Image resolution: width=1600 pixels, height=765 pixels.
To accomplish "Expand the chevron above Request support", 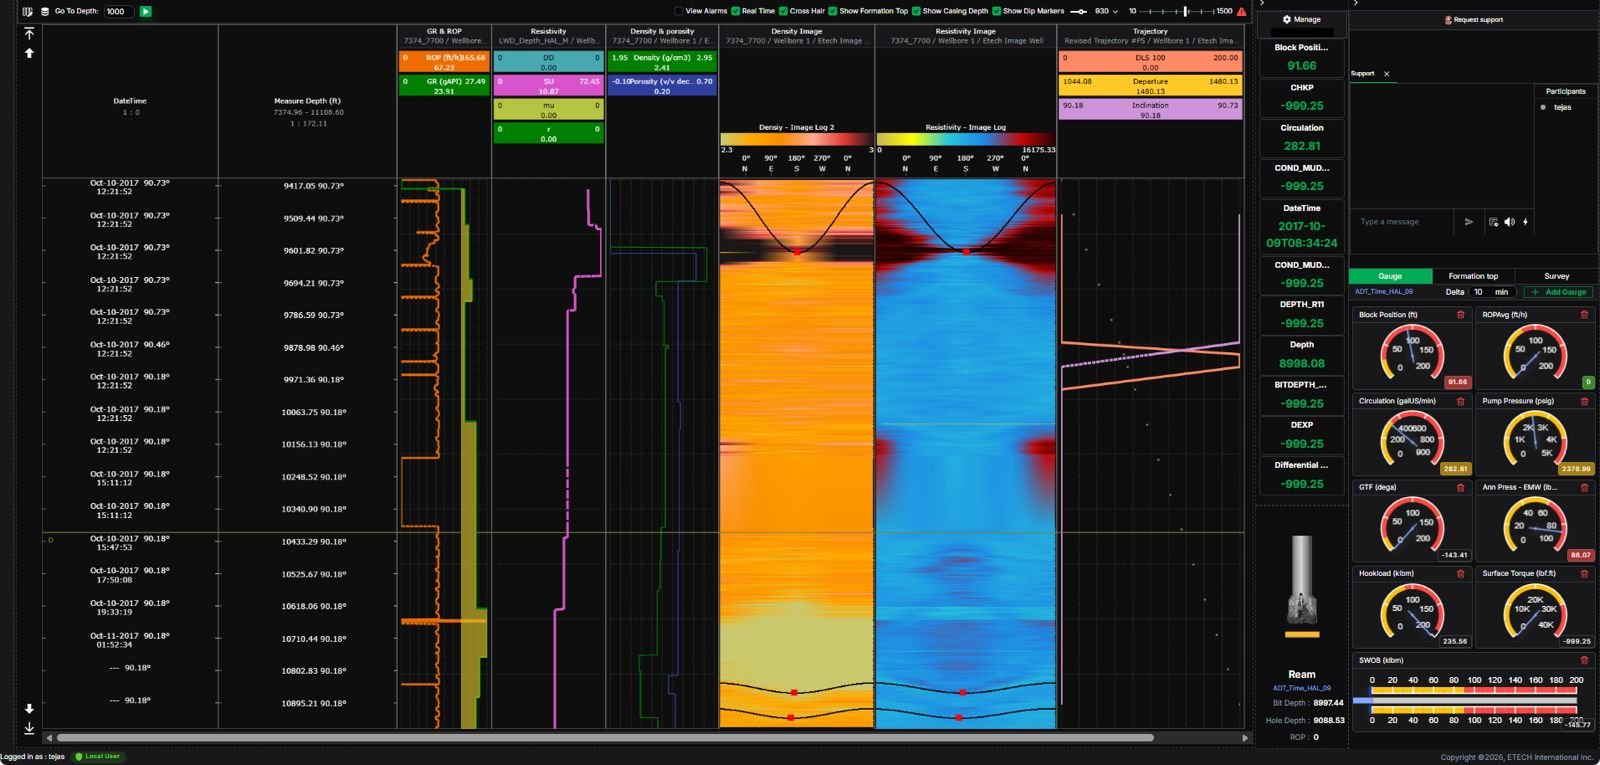I will [1355, 4].
